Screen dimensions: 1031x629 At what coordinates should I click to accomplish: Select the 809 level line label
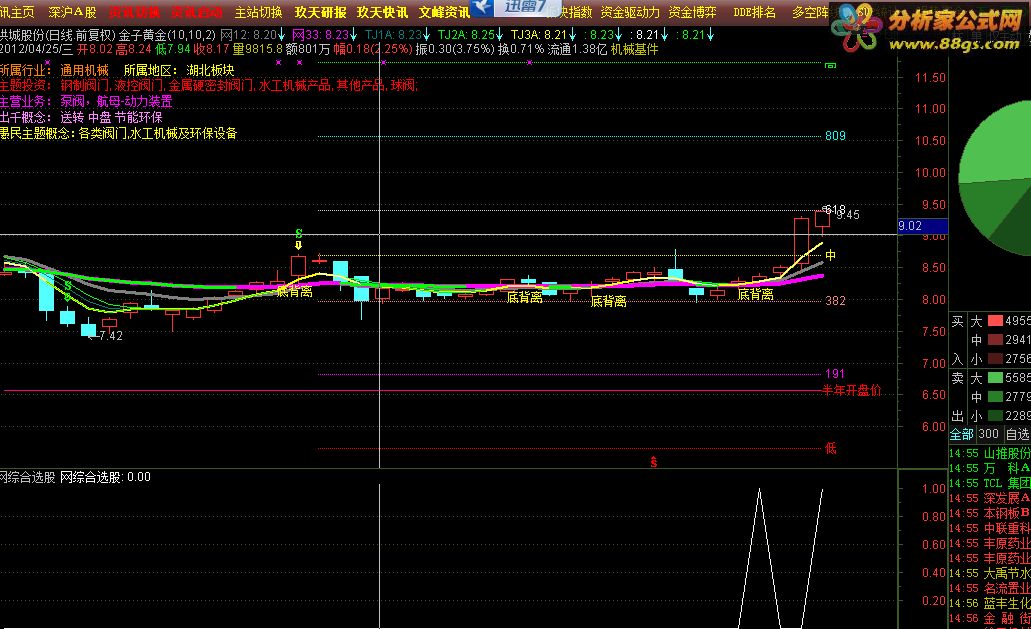coord(835,136)
